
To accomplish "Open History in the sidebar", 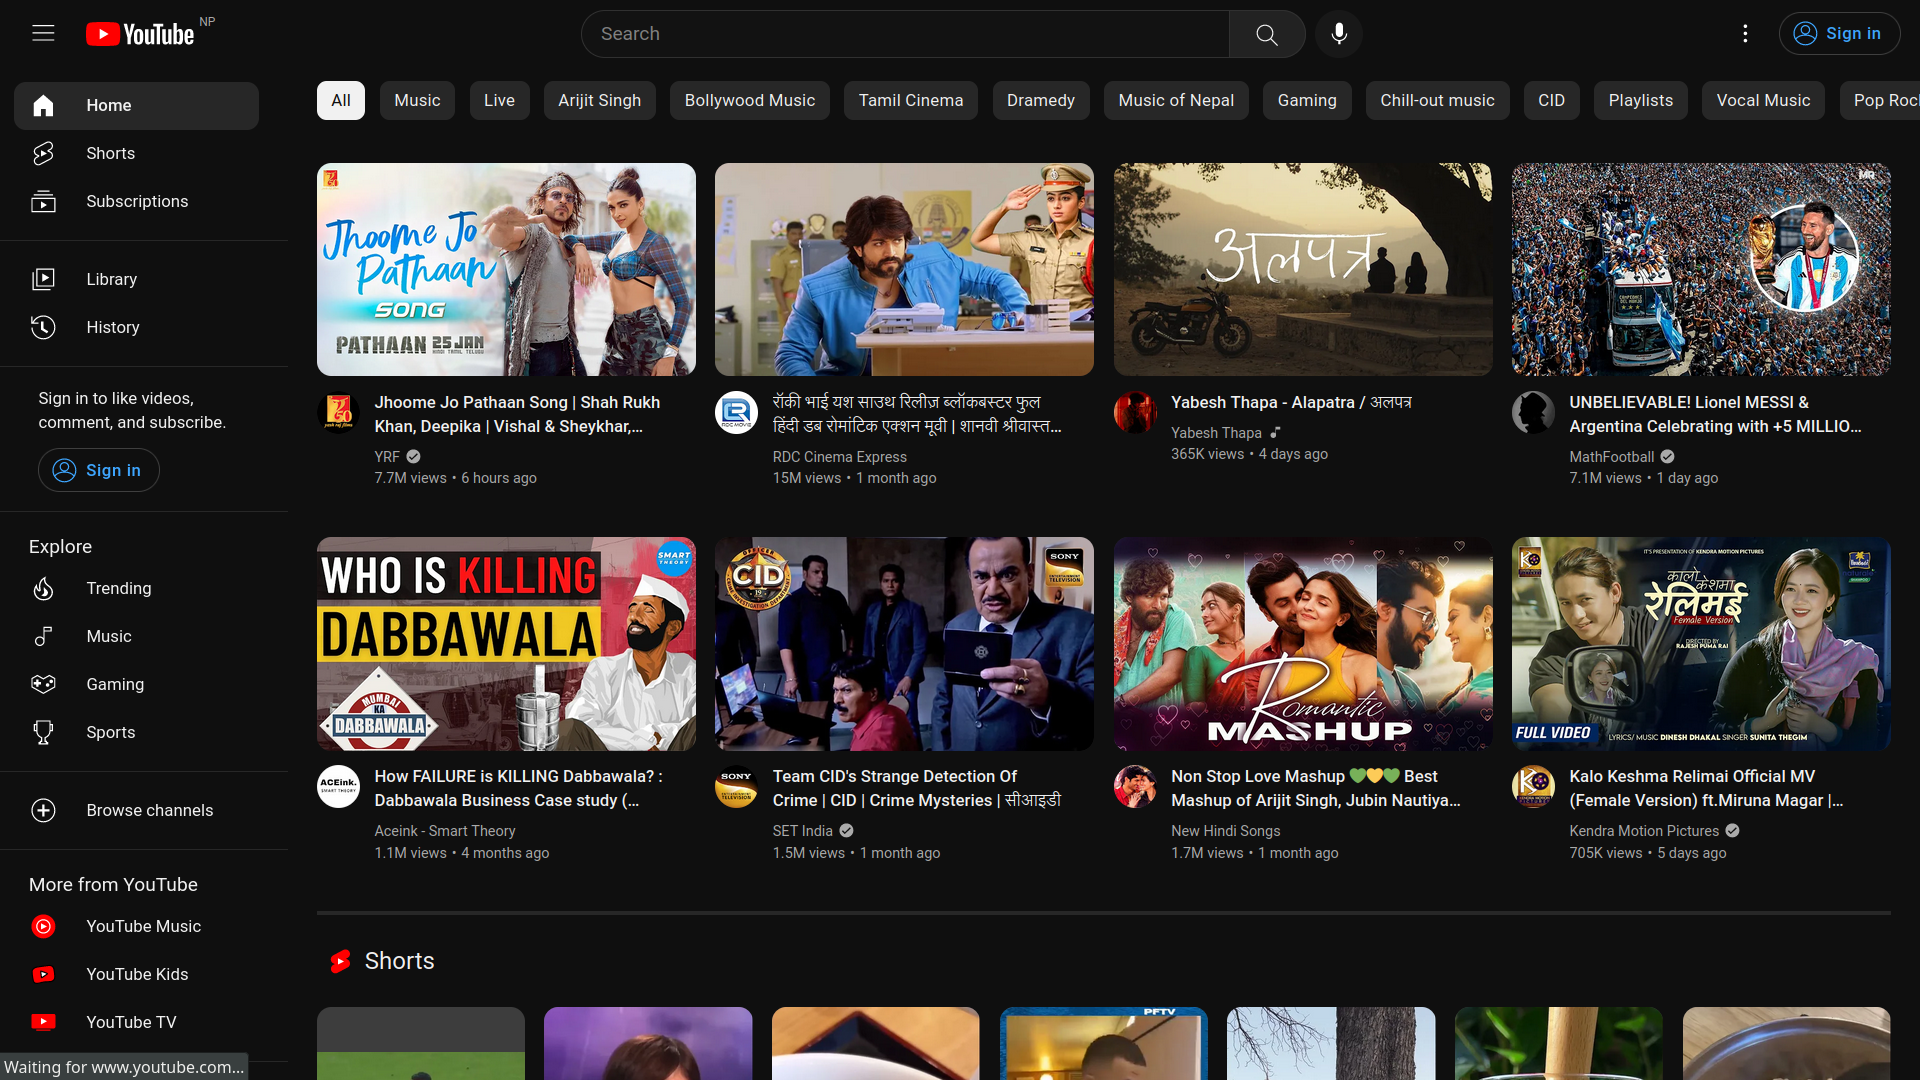I will coord(112,327).
